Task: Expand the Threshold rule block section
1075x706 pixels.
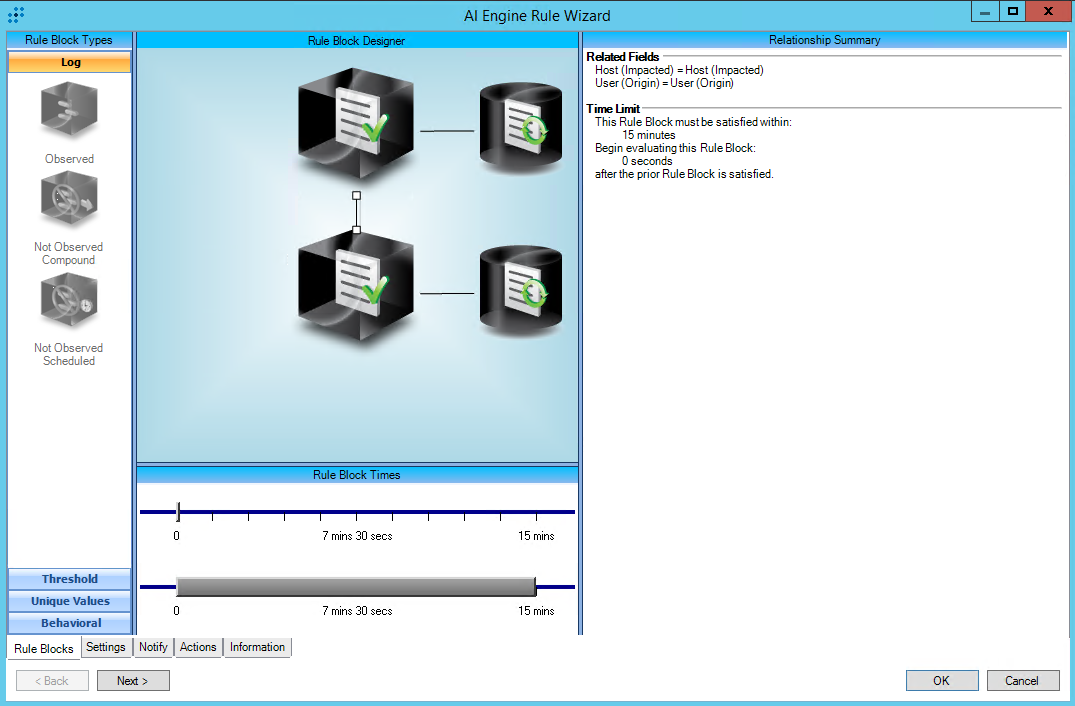Action: (70, 579)
